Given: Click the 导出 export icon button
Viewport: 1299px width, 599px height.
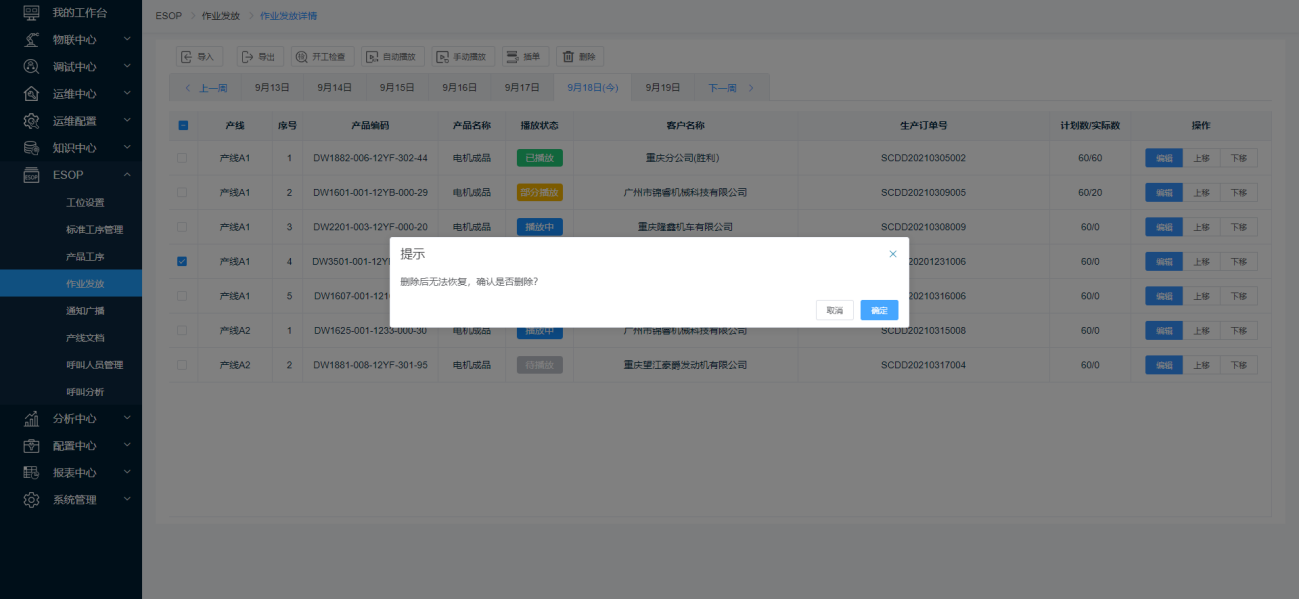Looking at the screenshot, I should click(x=259, y=57).
